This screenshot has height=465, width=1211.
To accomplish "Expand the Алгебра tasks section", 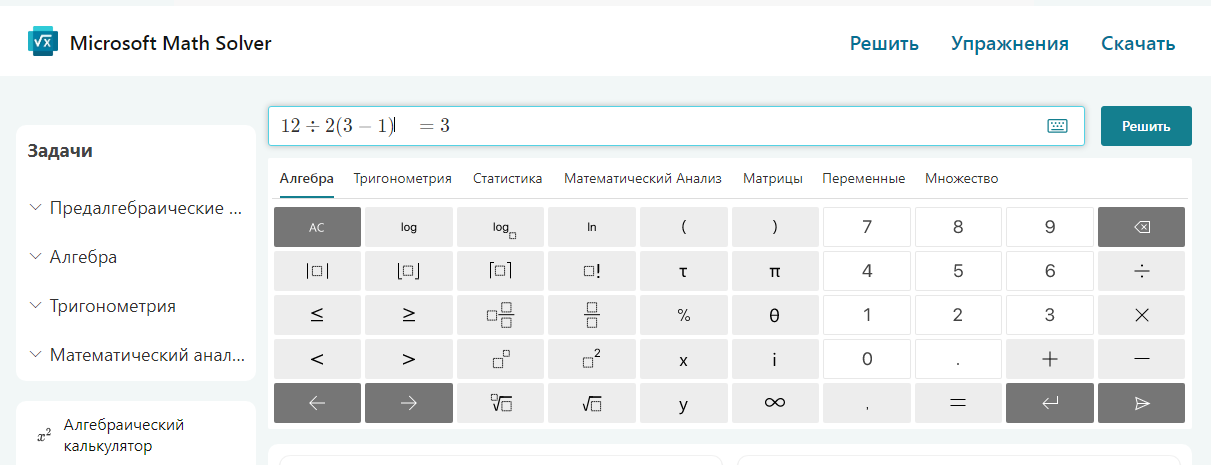I will pos(83,257).
